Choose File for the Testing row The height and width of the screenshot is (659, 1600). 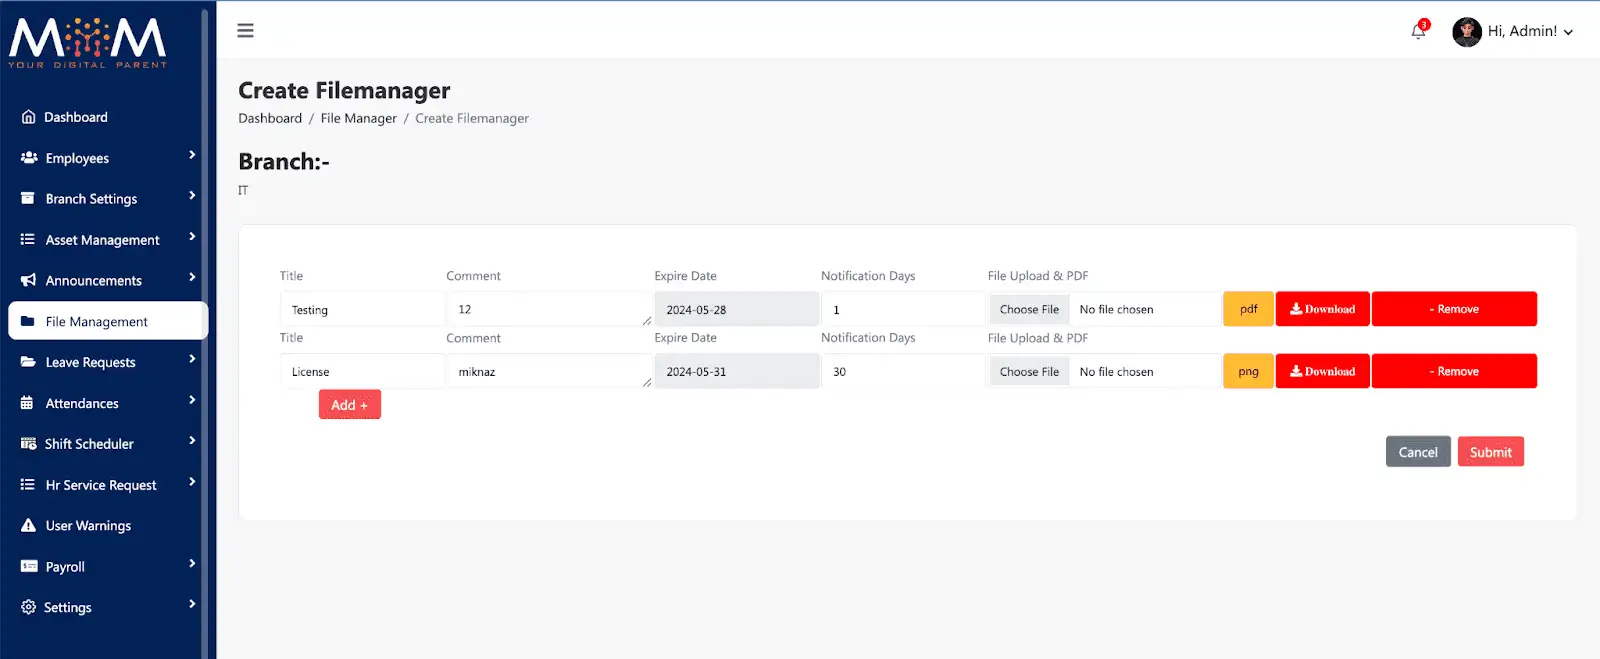[1029, 310]
